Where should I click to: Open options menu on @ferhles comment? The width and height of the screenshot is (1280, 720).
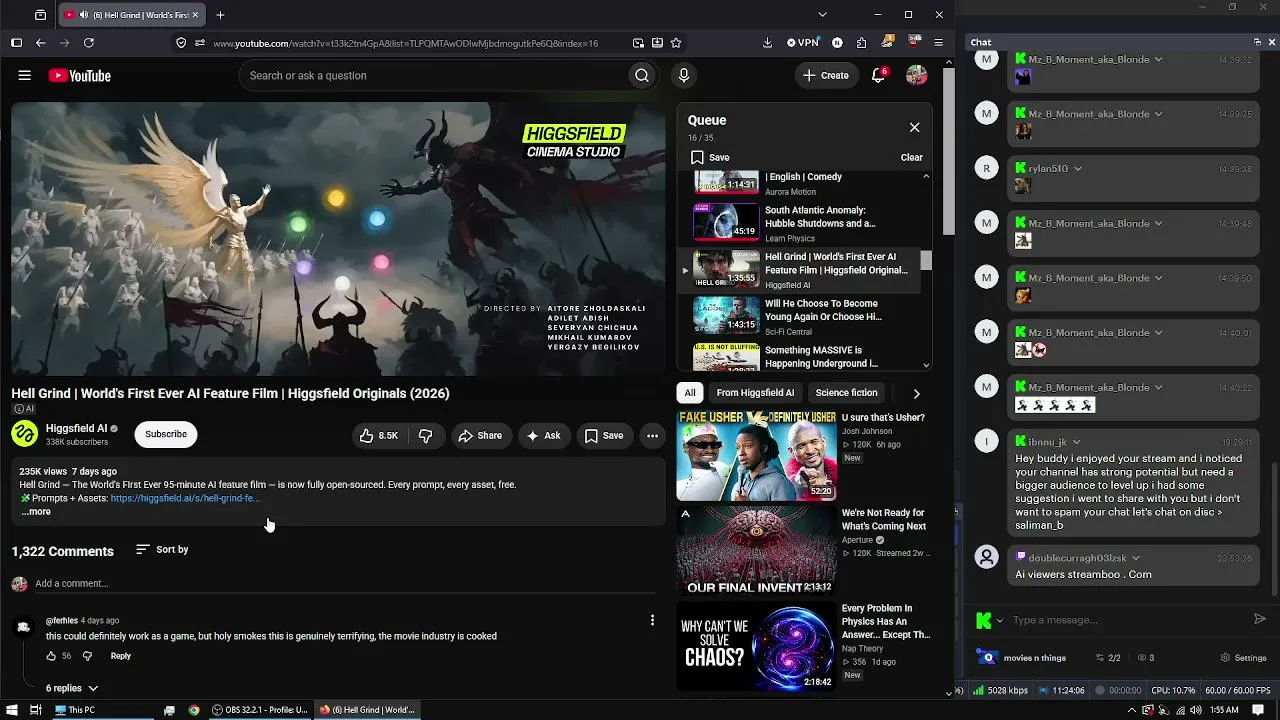pos(652,621)
